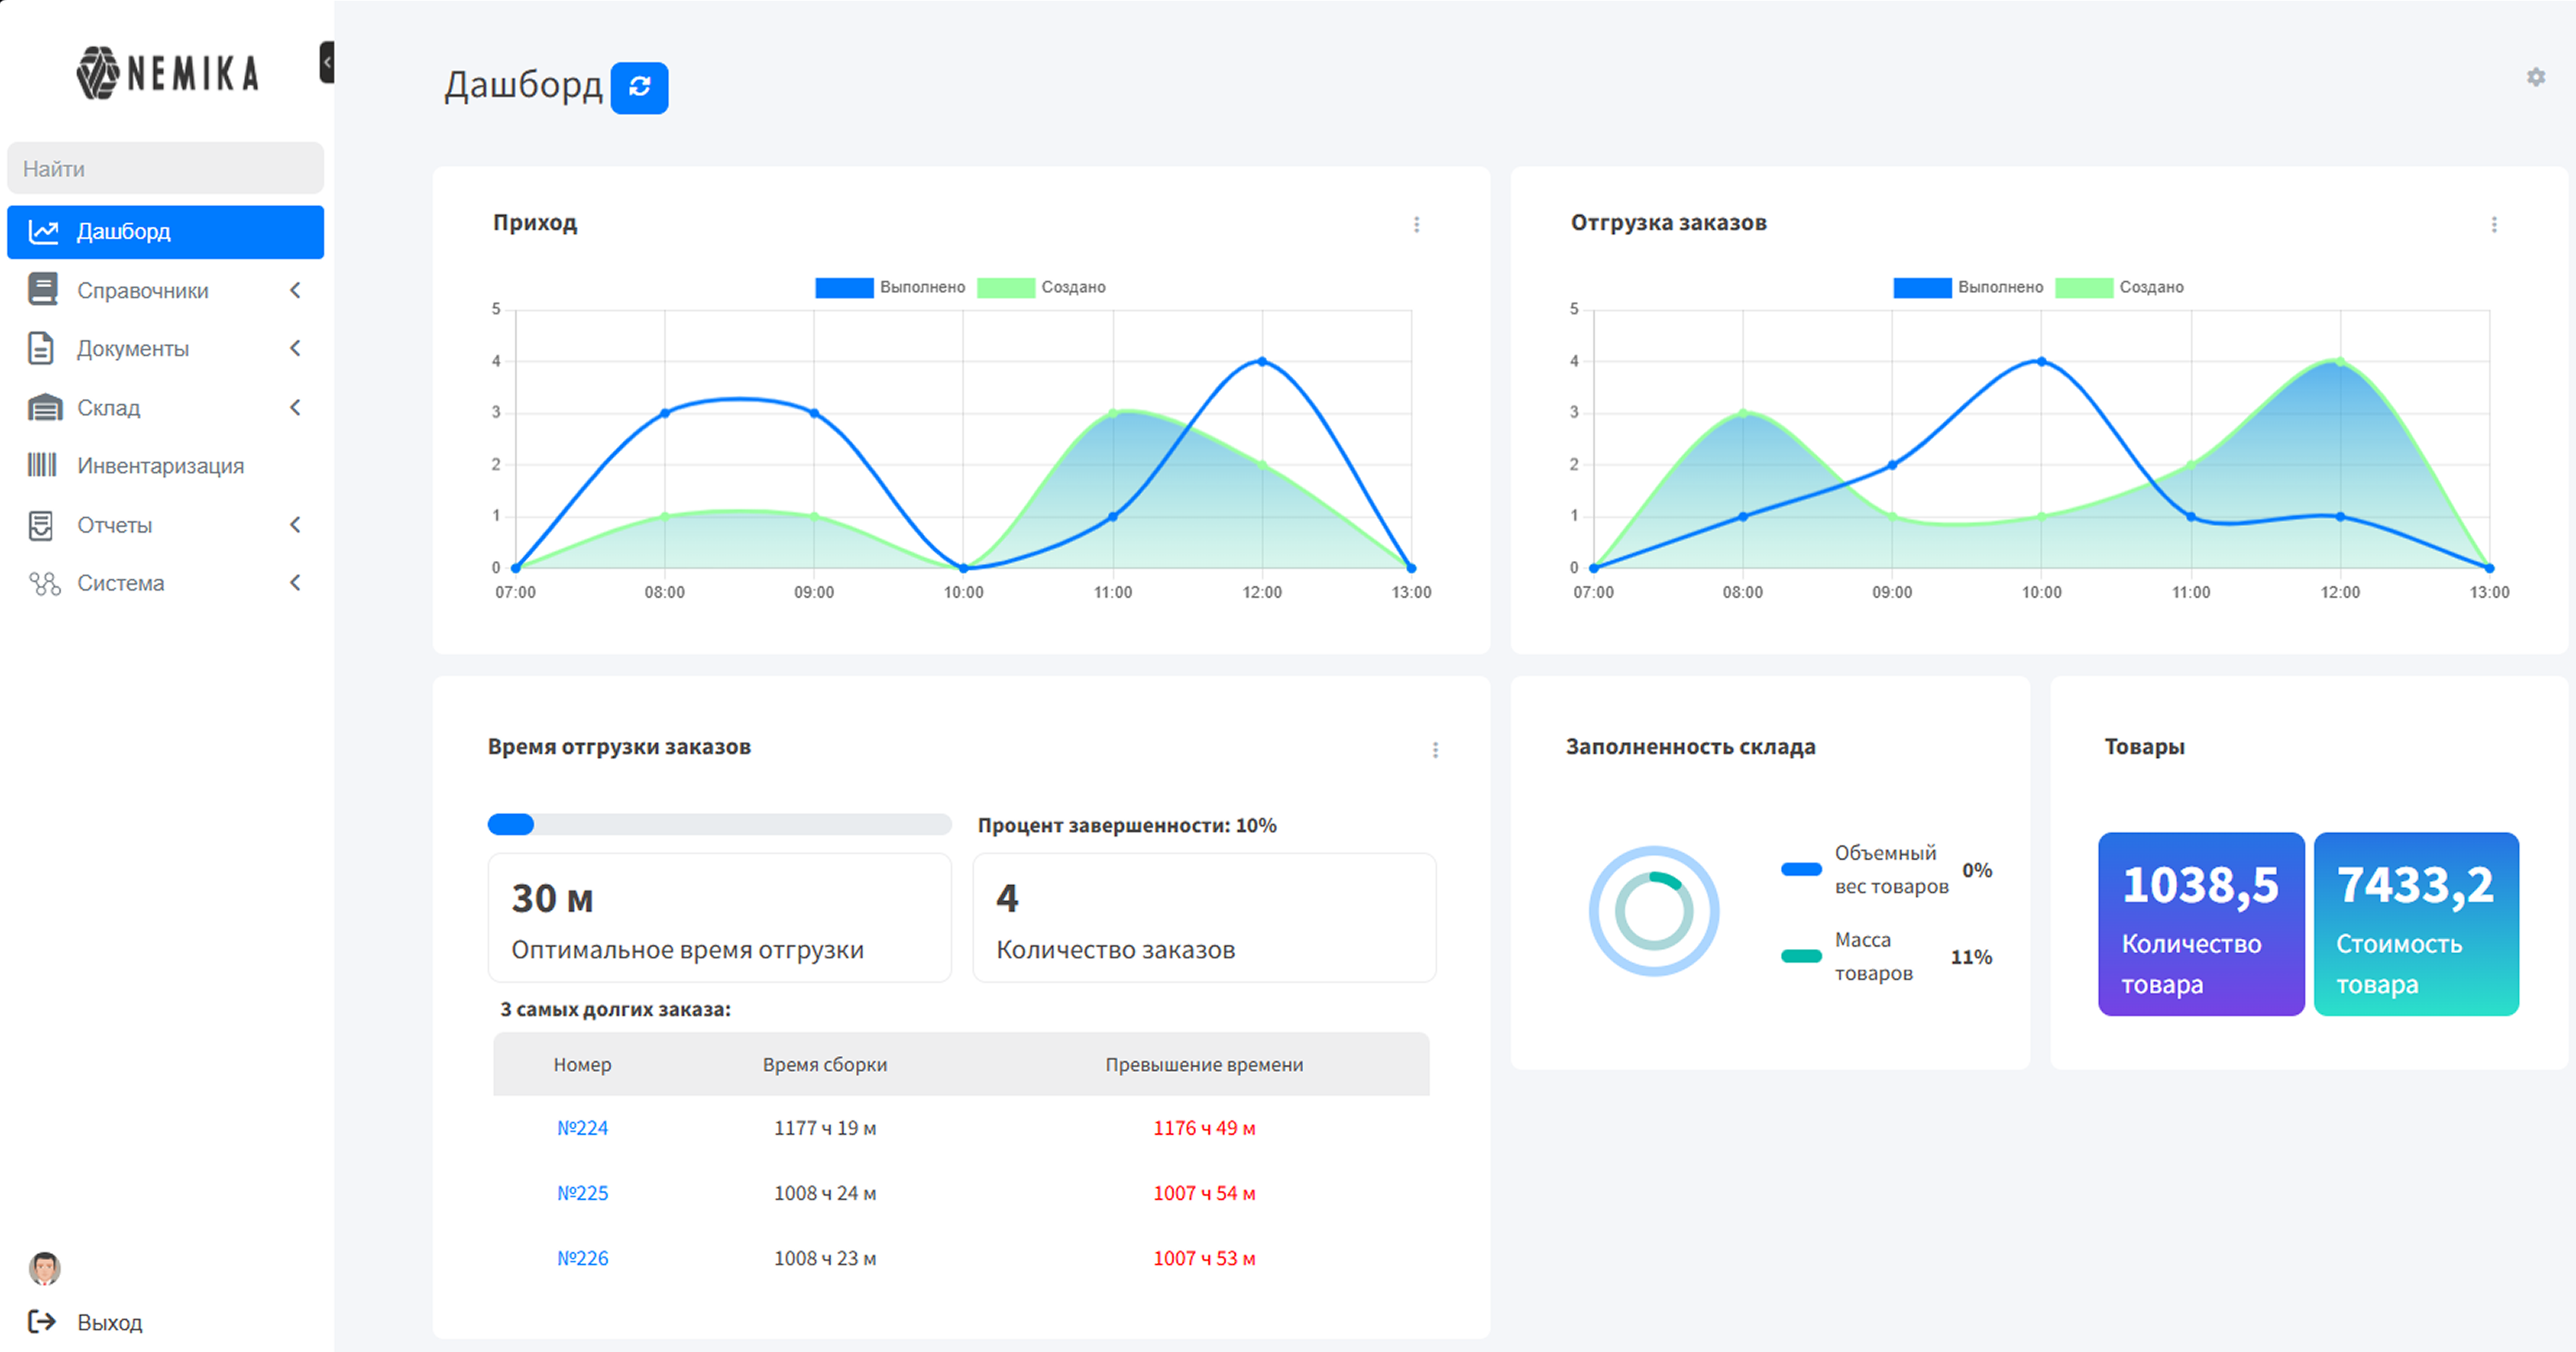Click the dashboard refresh button

(x=639, y=88)
